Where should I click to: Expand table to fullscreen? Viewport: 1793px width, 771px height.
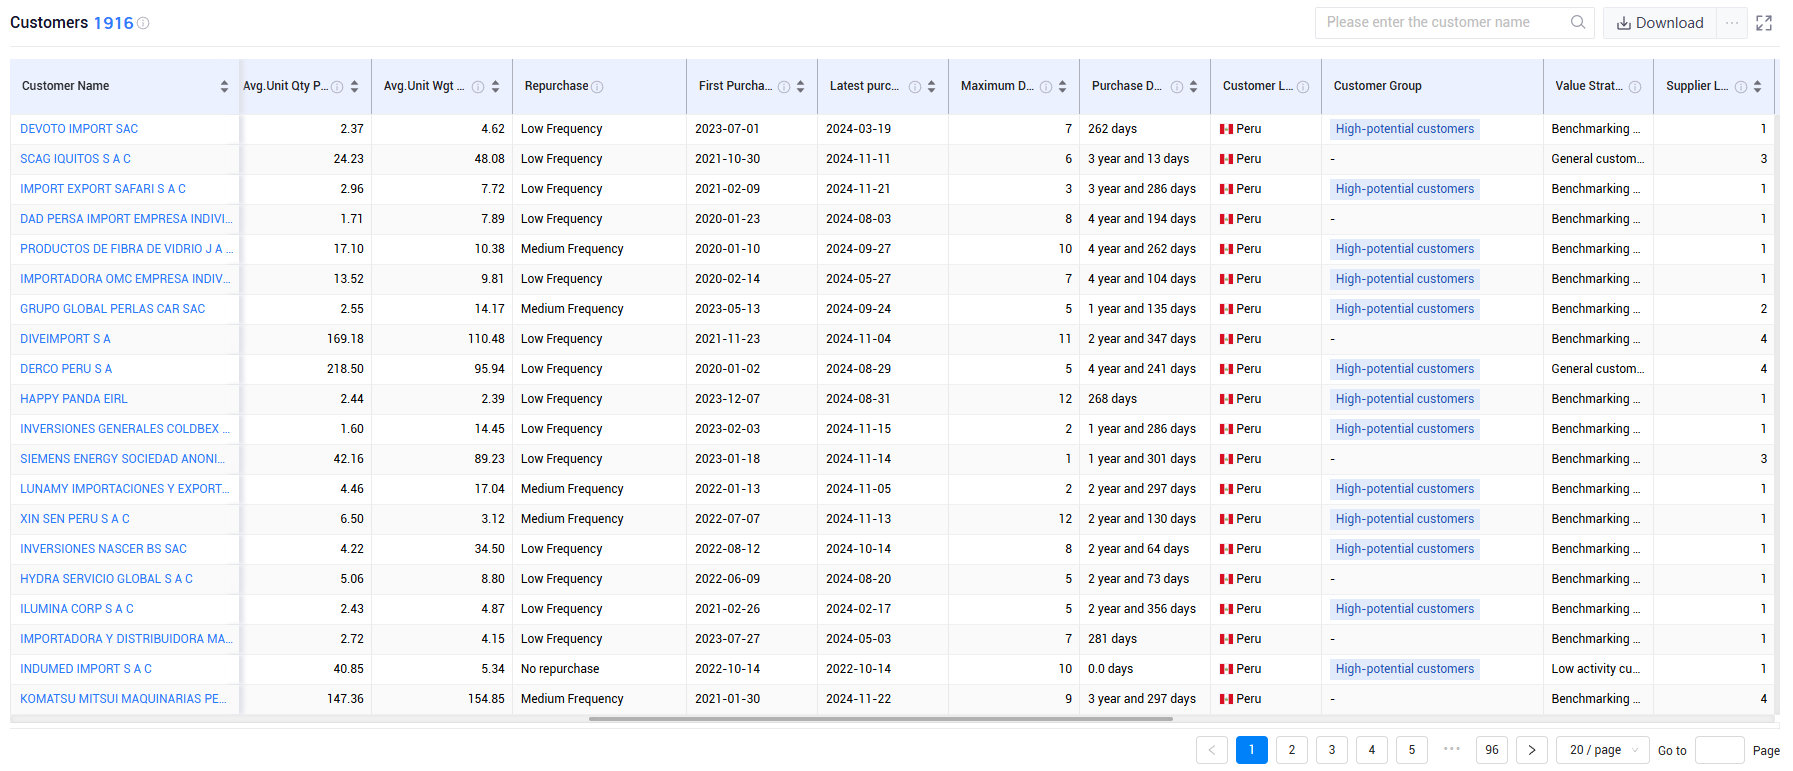pos(1764,23)
